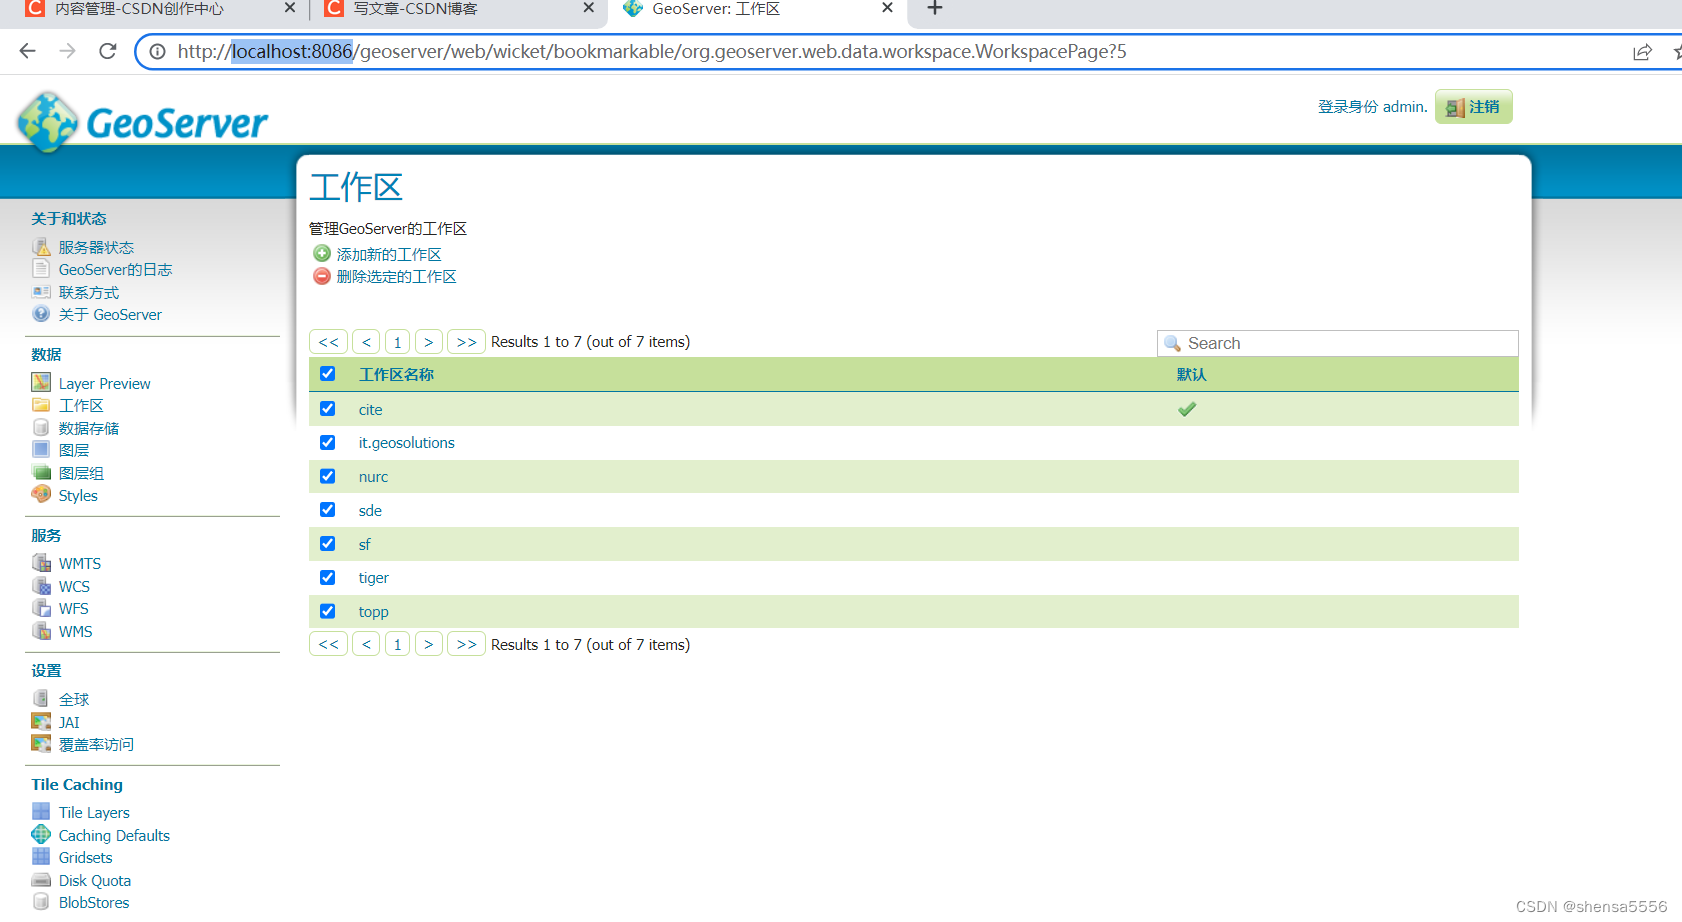This screenshot has height=922, width=1682.
Task: Click the 图层 layer icon
Action: point(41,450)
